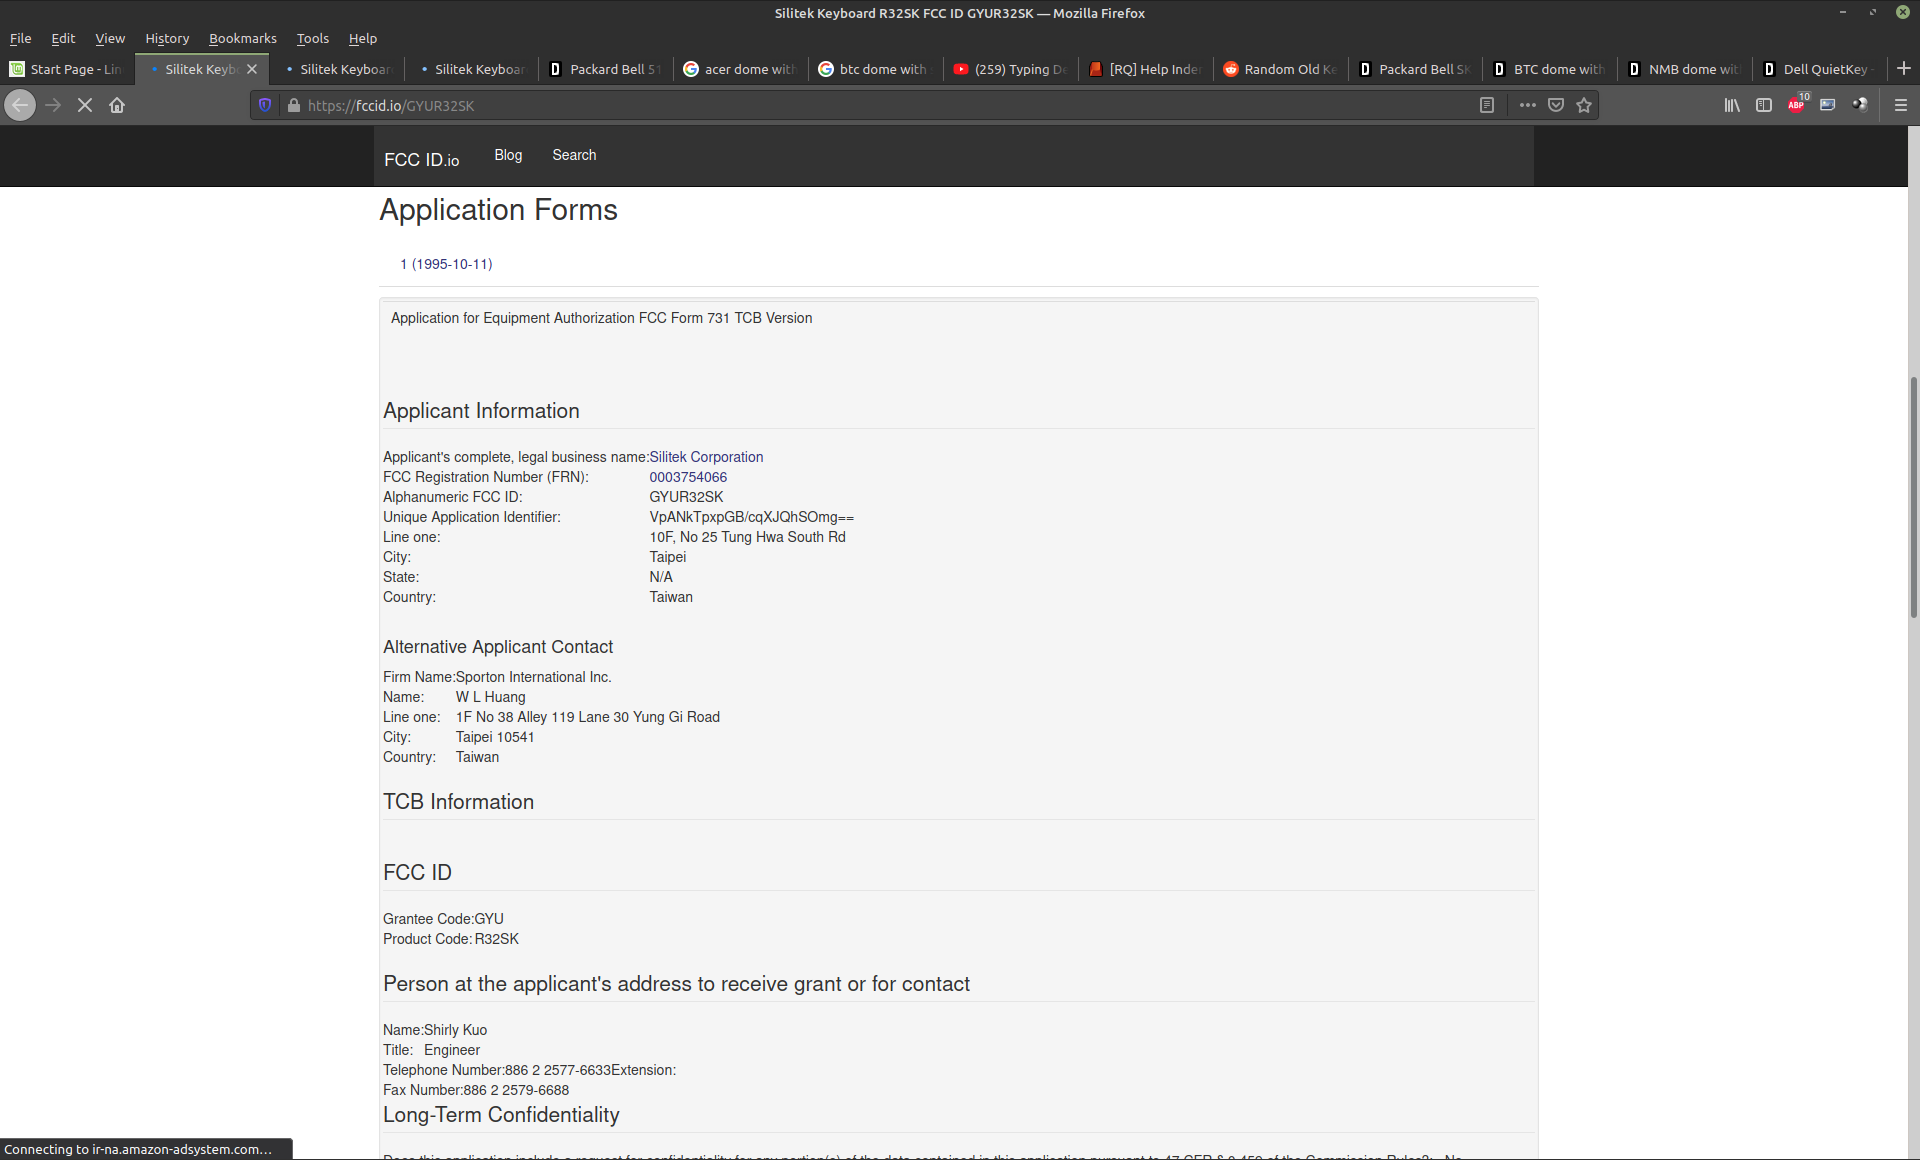This screenshot has width=1920, height=1160.
Task: Toggle reader view for the page
Action: (x=1487, y=104)
